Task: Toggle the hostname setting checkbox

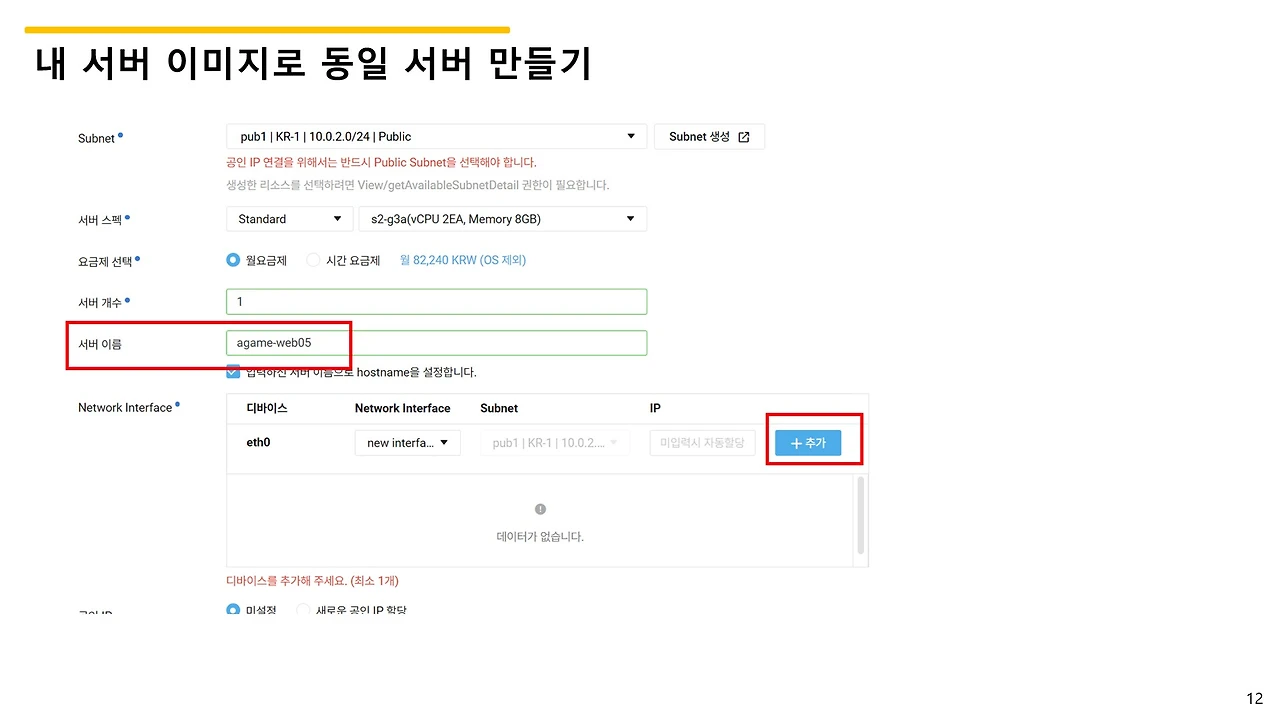Action: click(232, 371)
